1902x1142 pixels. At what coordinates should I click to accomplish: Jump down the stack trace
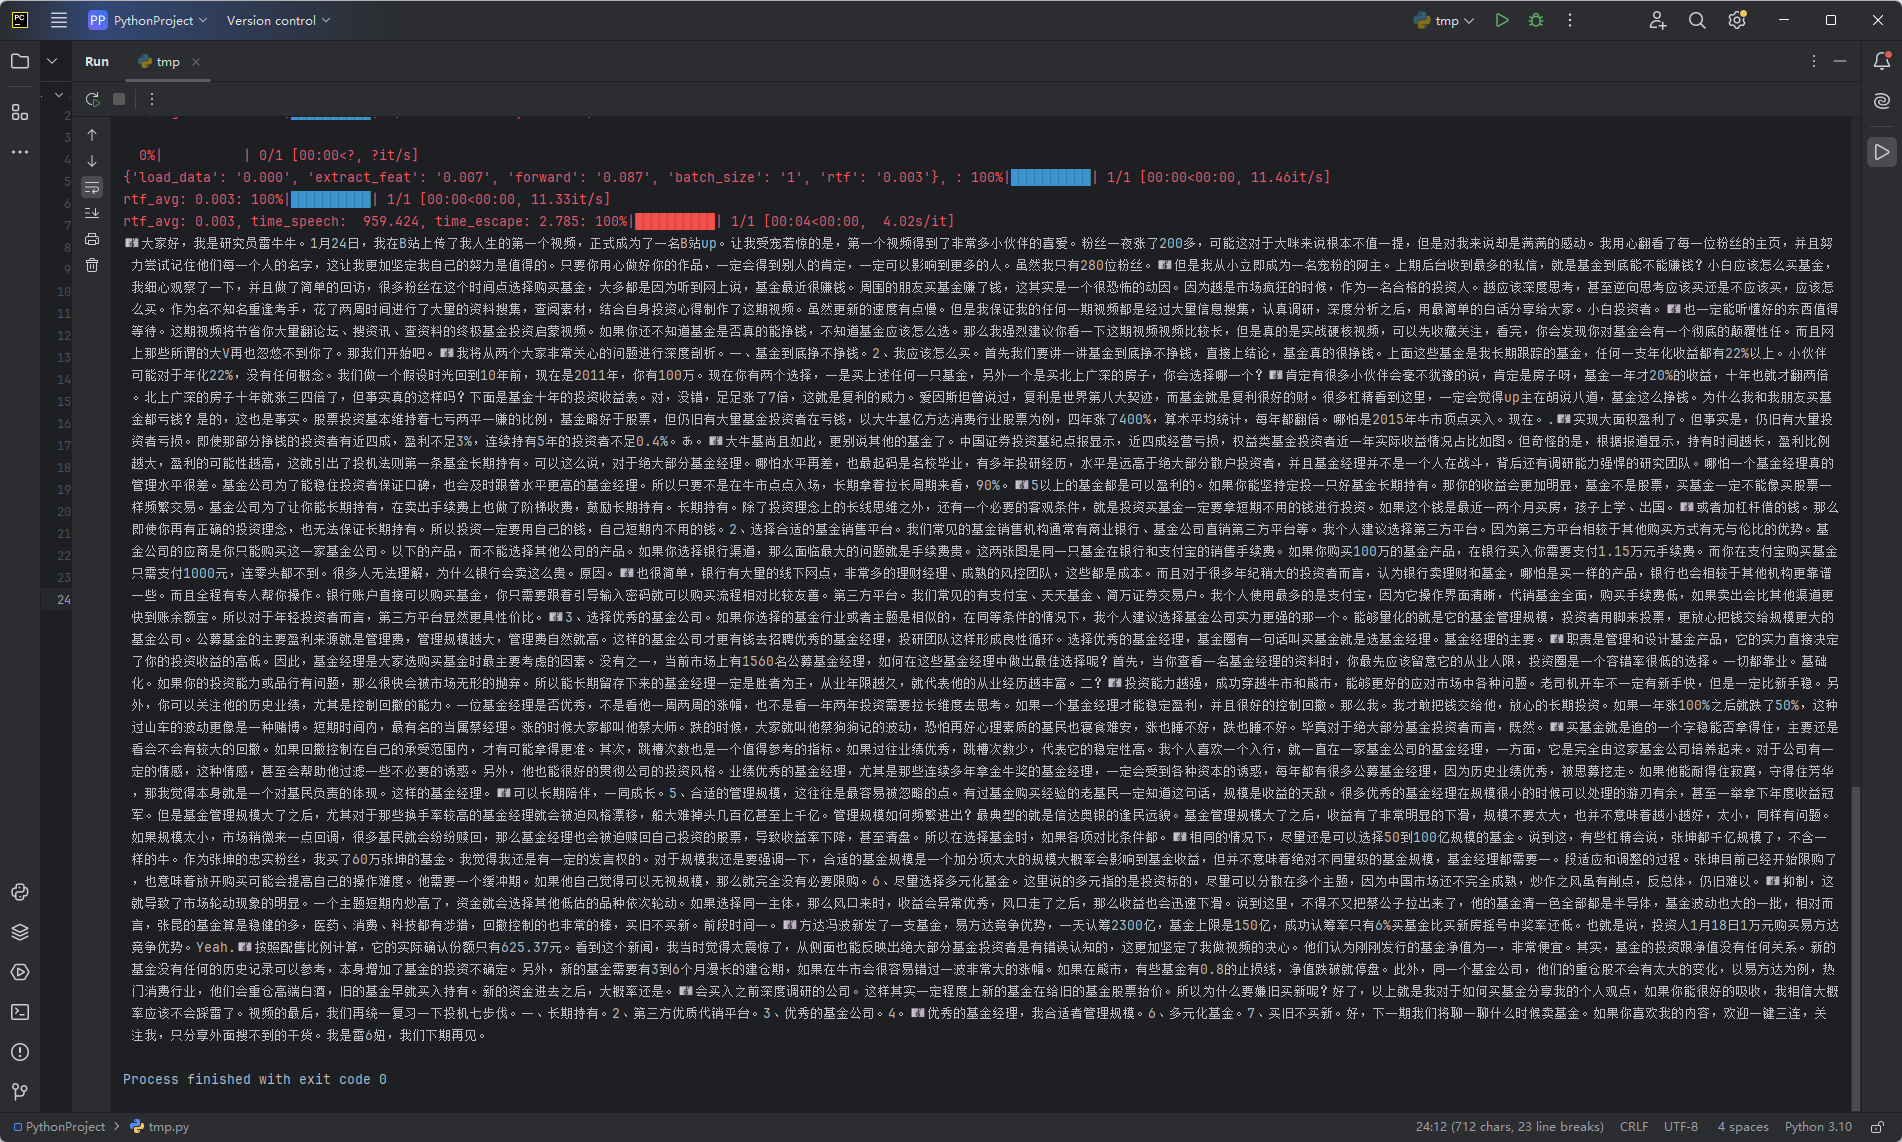[x=92, y=161]
